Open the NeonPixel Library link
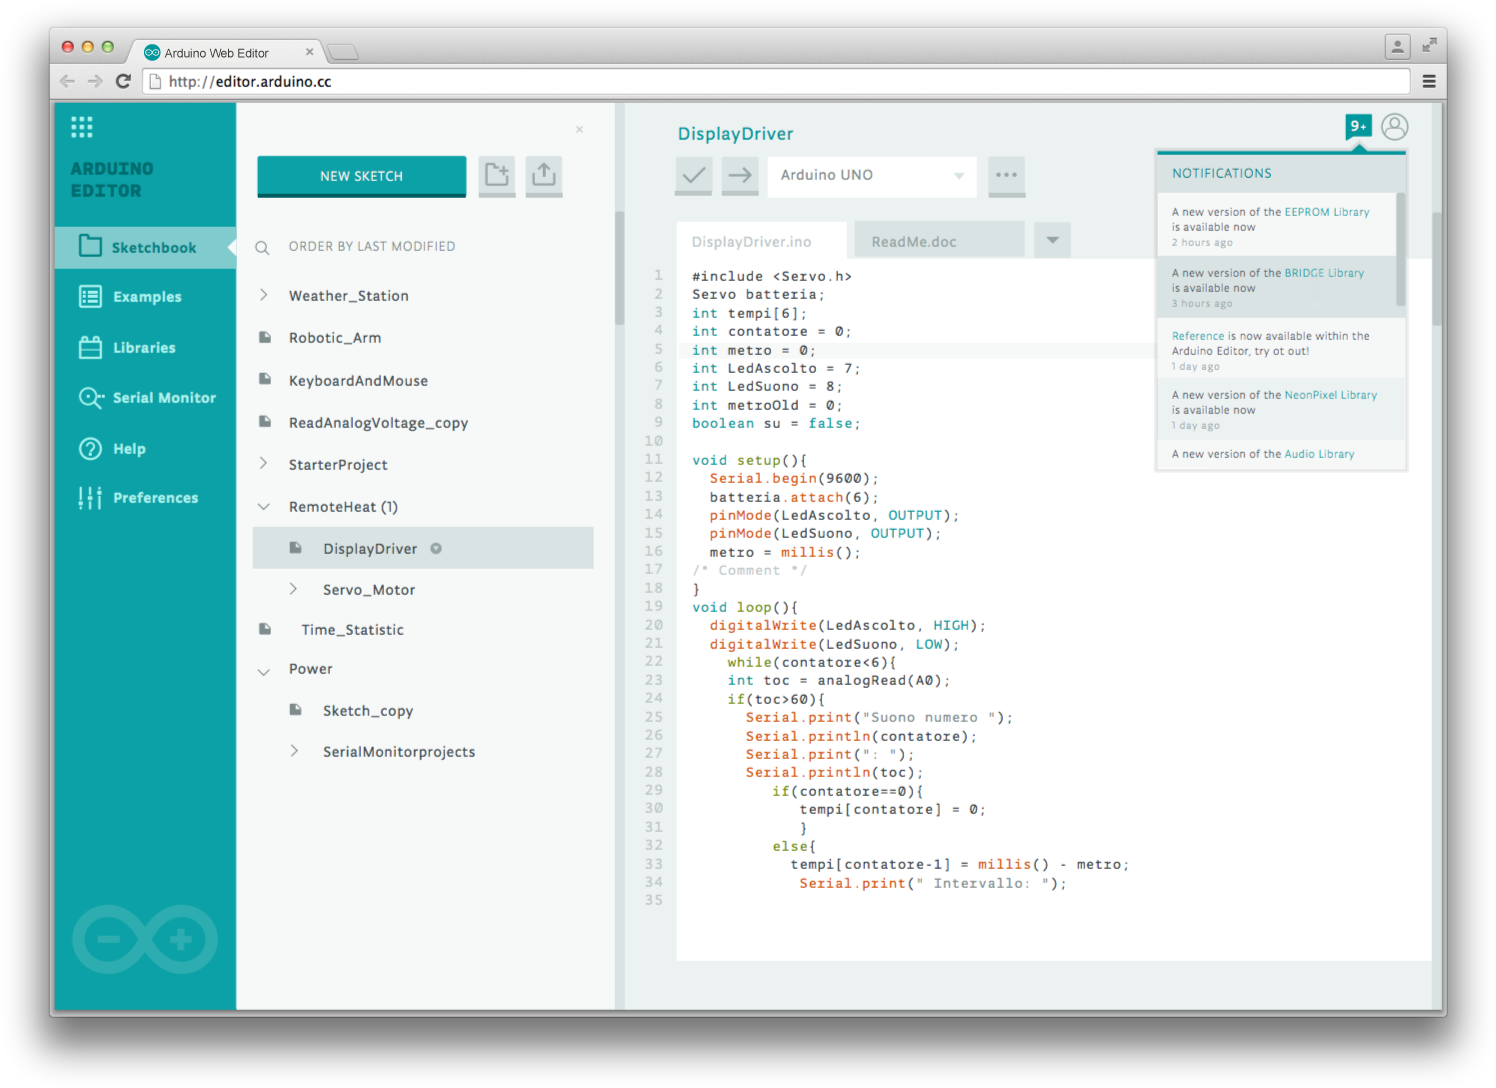1496x1088 pixels. pyautogui.click(x=1331, y=395)
